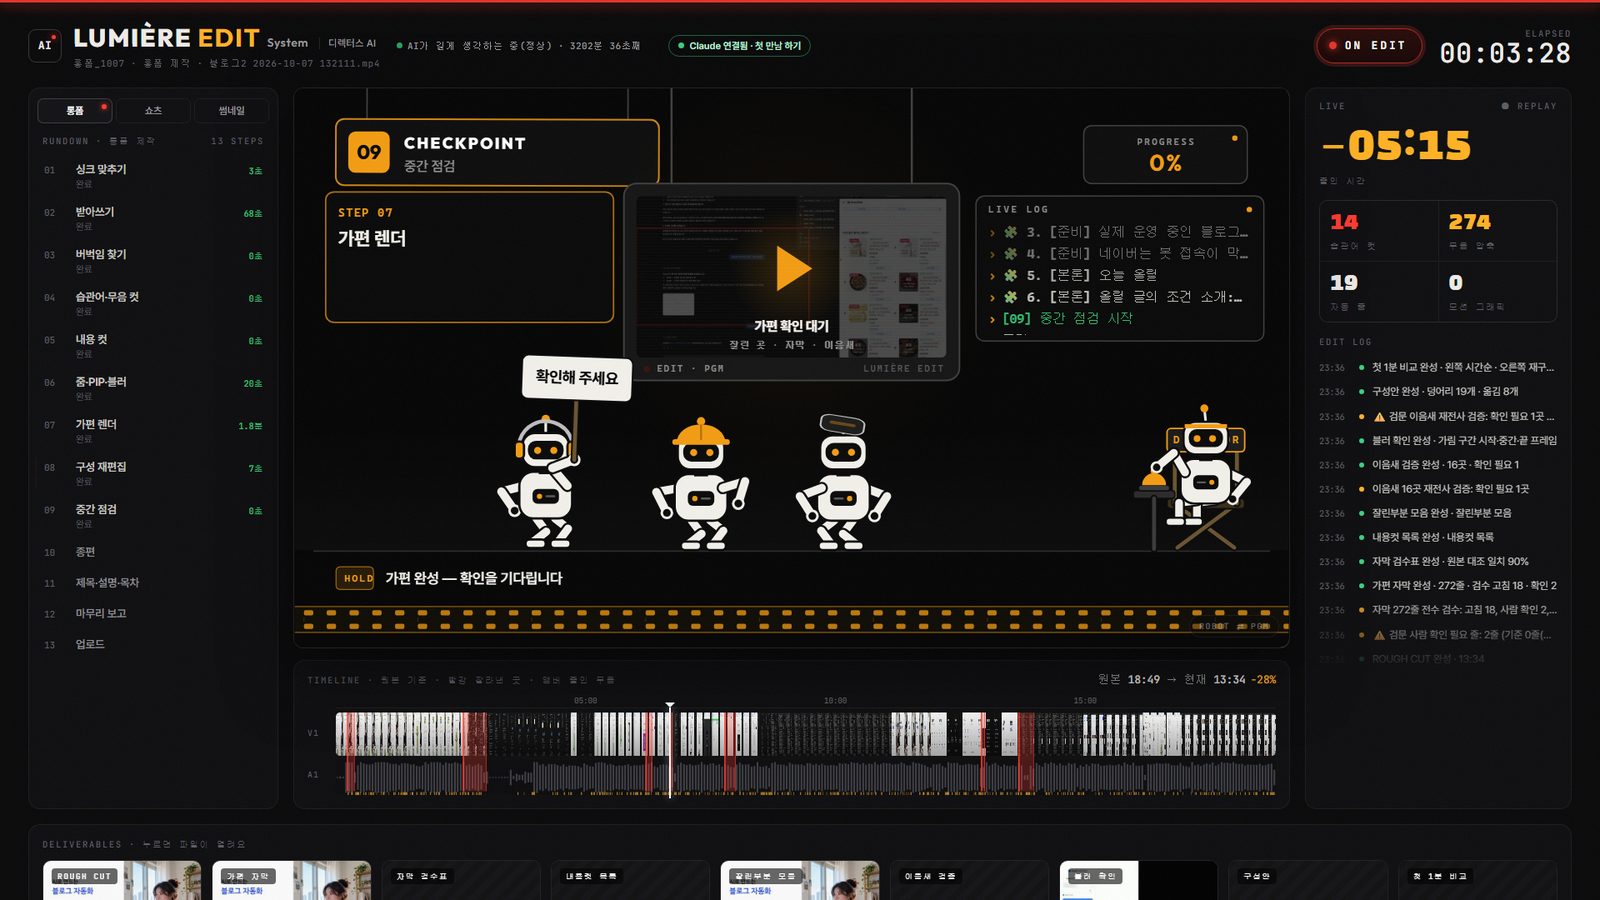Switch to the 쇼츠 tab

[153, 111]
